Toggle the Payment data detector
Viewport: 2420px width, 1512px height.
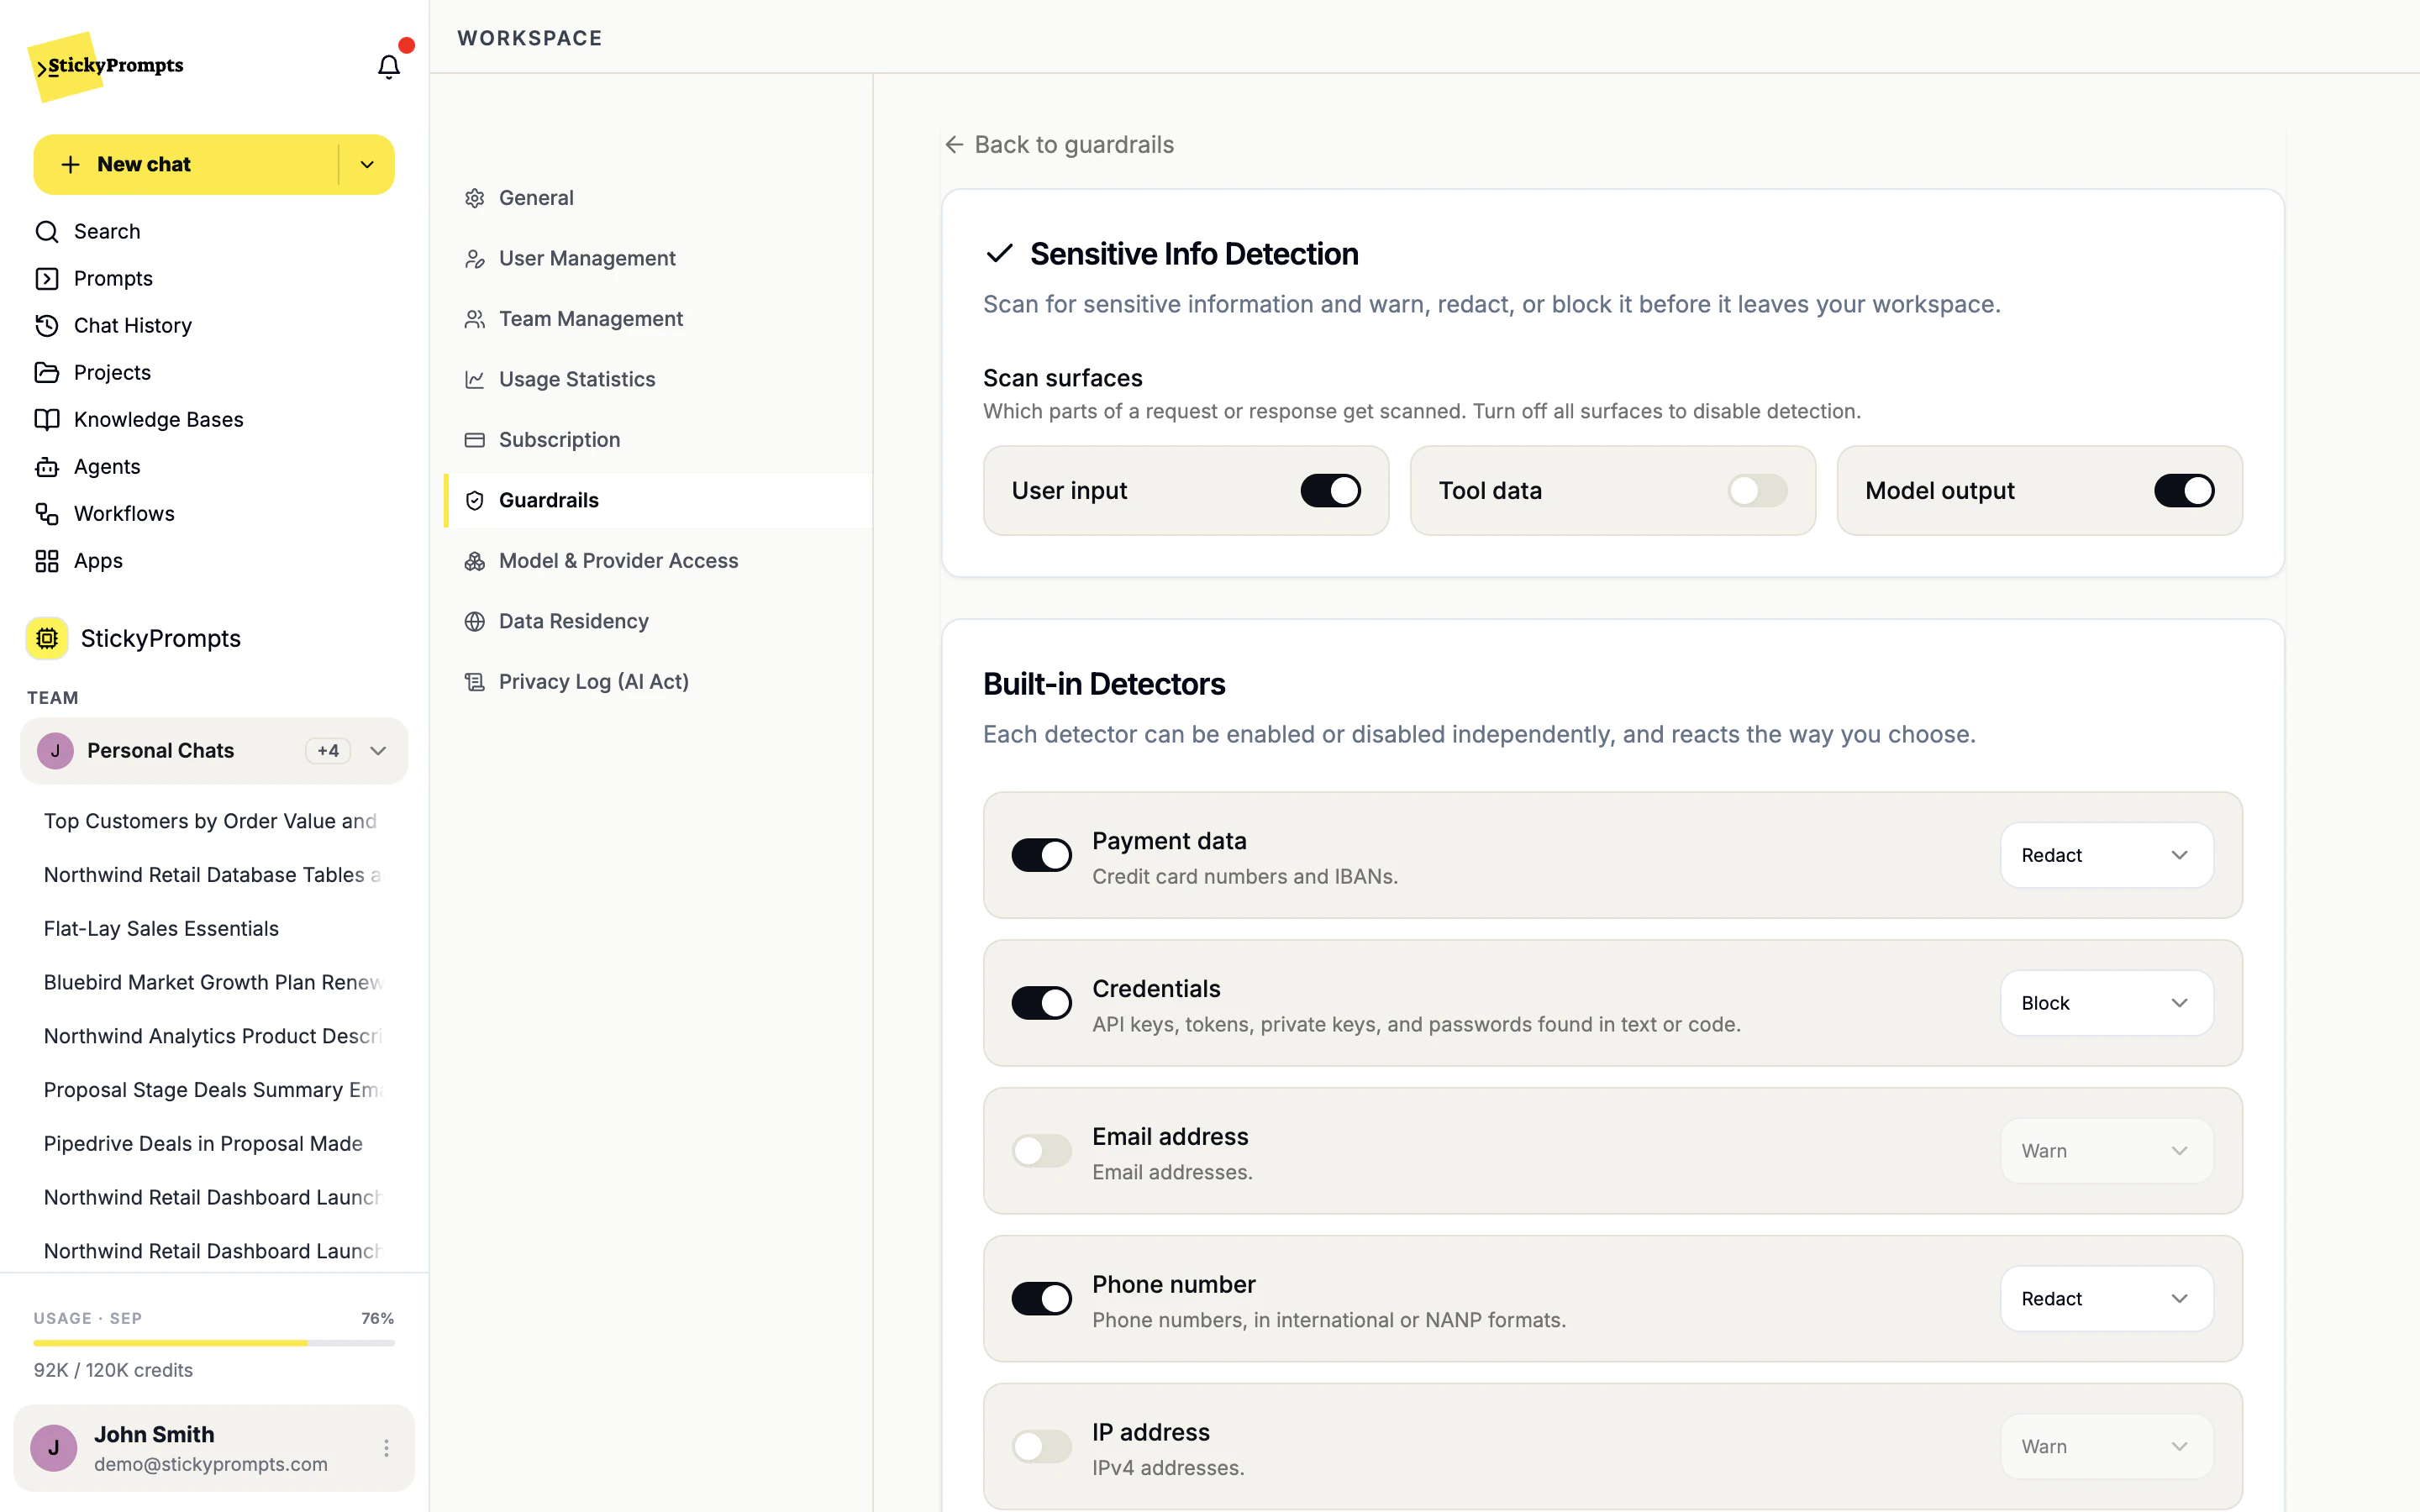coord(1041,856)
